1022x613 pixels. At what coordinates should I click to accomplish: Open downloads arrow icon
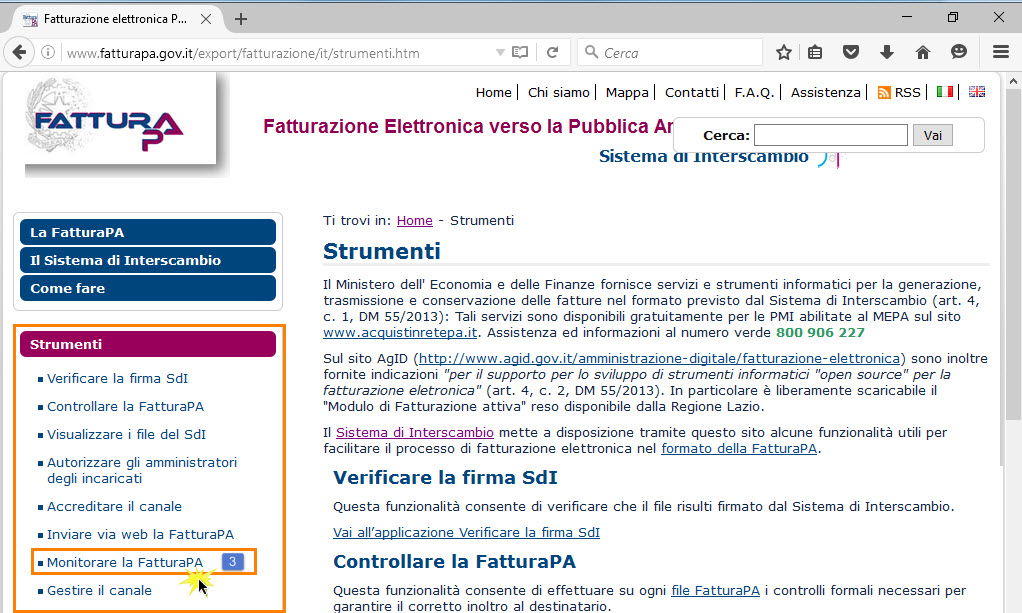886,52
